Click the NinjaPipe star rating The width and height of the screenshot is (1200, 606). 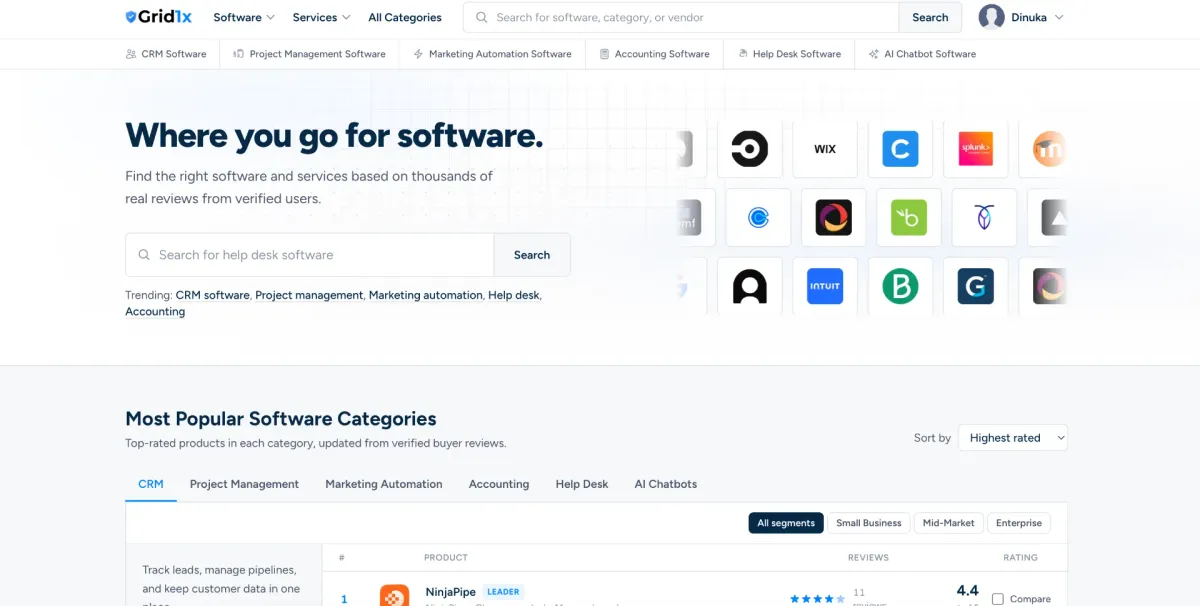pyautogui.click(x=817, y=599)
